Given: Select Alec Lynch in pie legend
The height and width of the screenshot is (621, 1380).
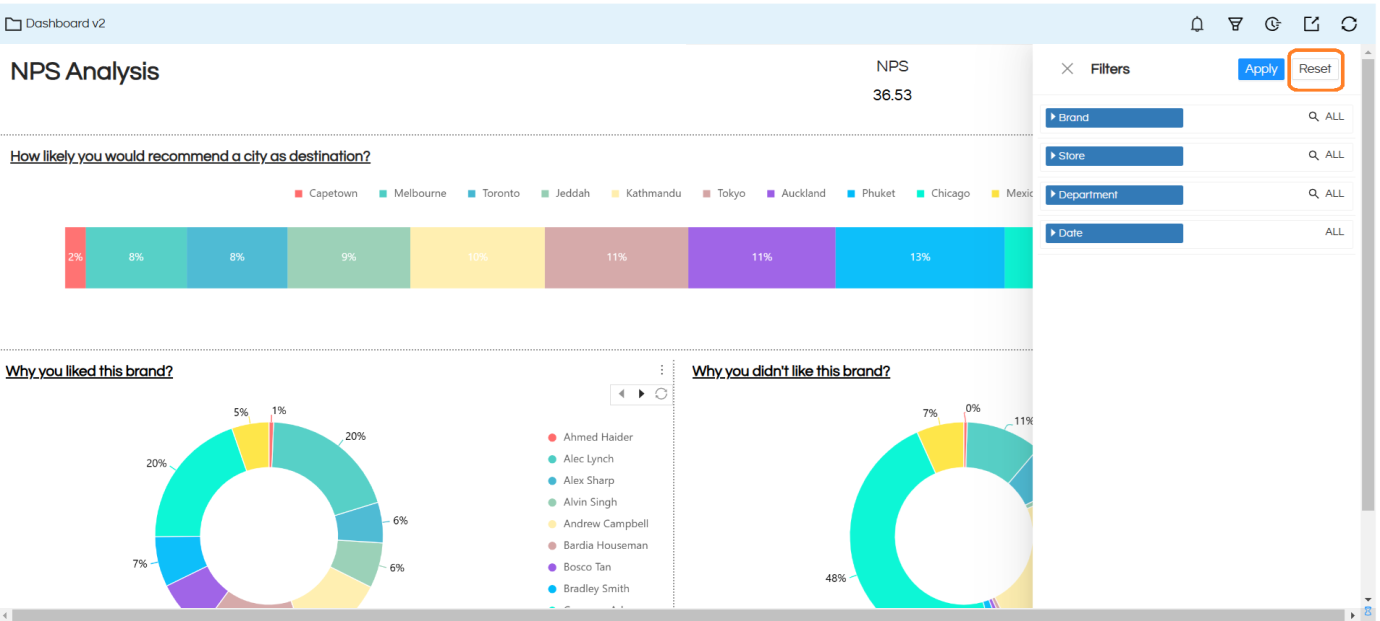Looking at the screenshot, I should coord(580,459).
